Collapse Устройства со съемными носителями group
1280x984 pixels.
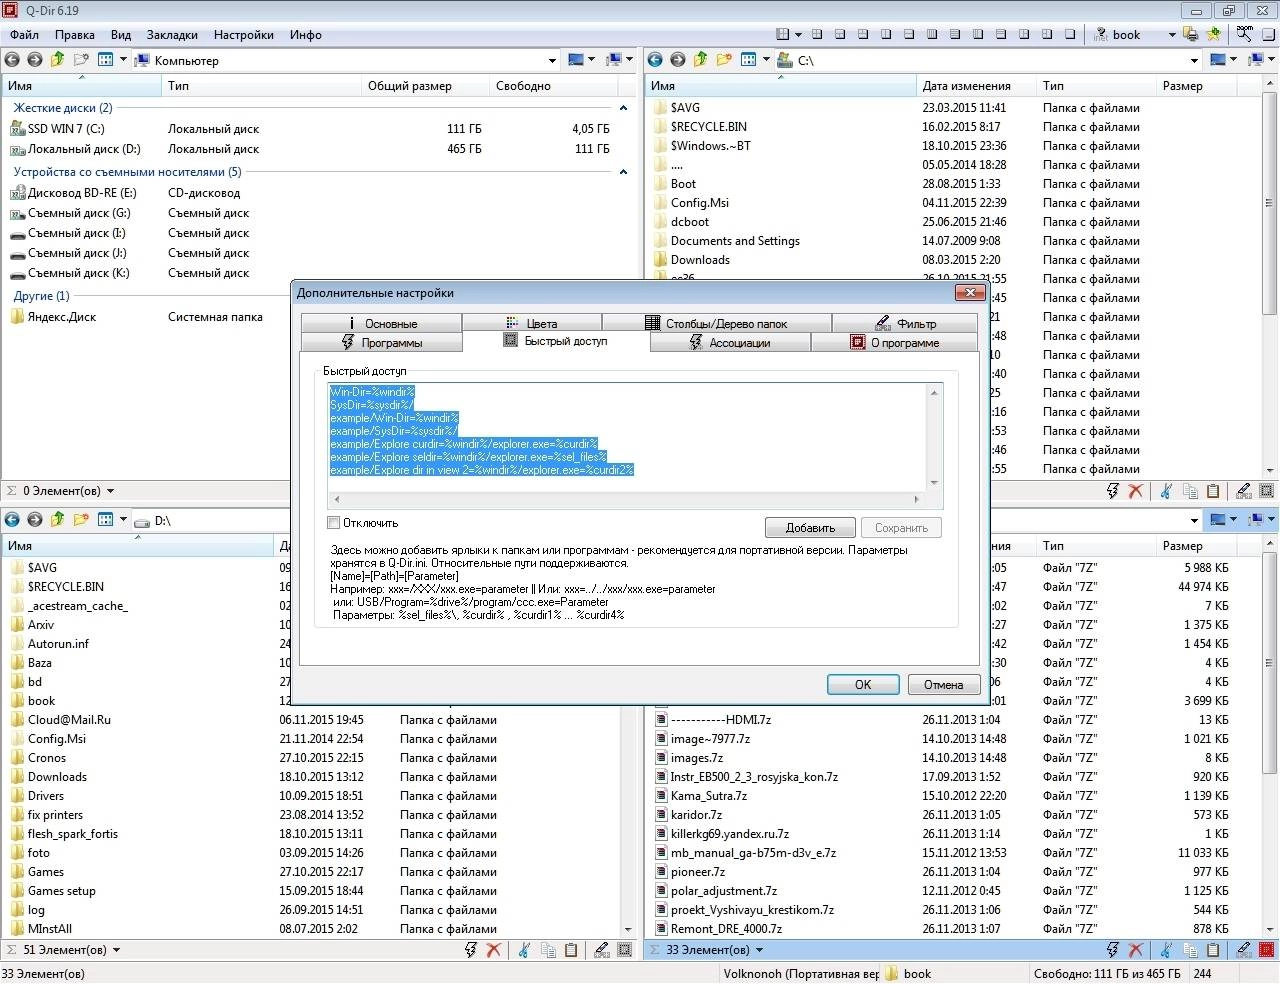click(x=623, y=172)
